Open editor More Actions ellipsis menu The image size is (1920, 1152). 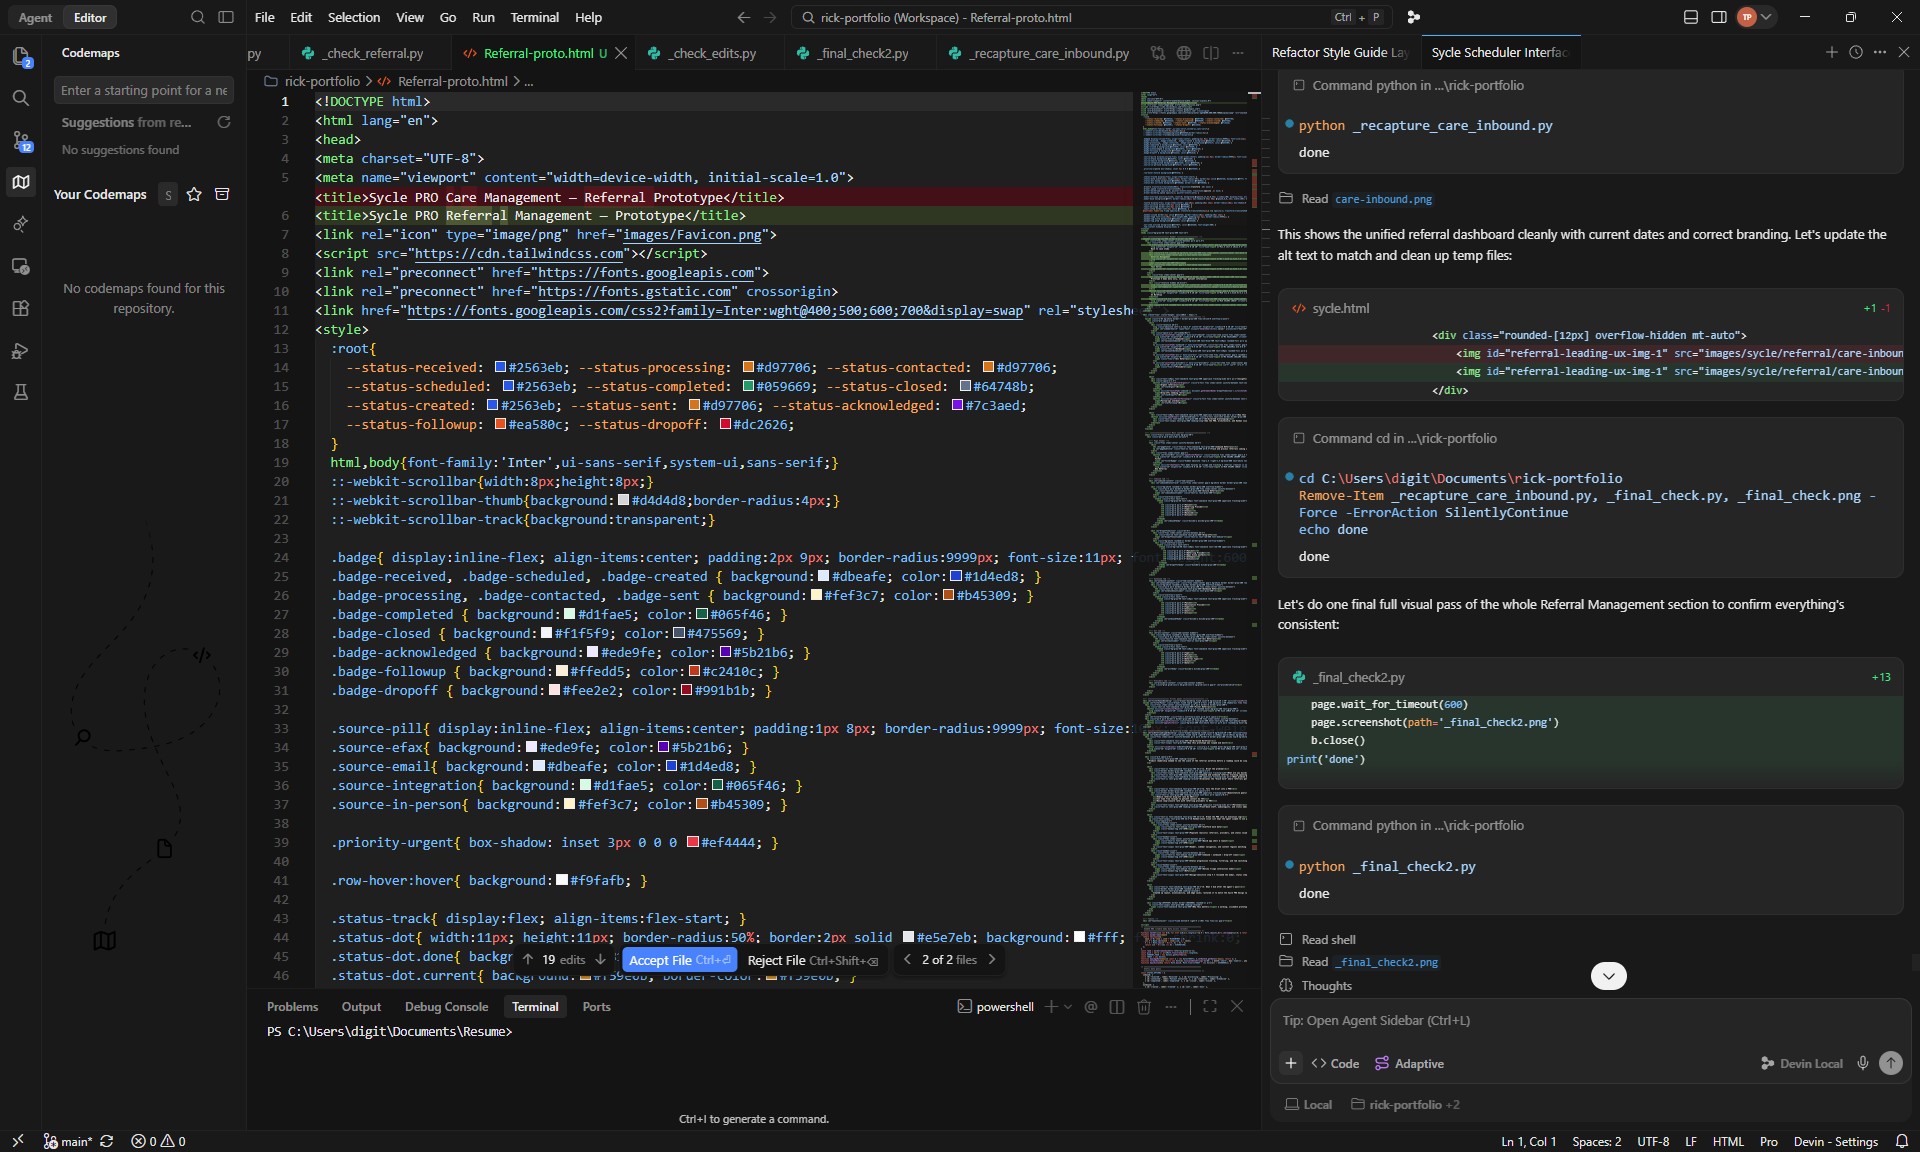(x=1238, y=53)
